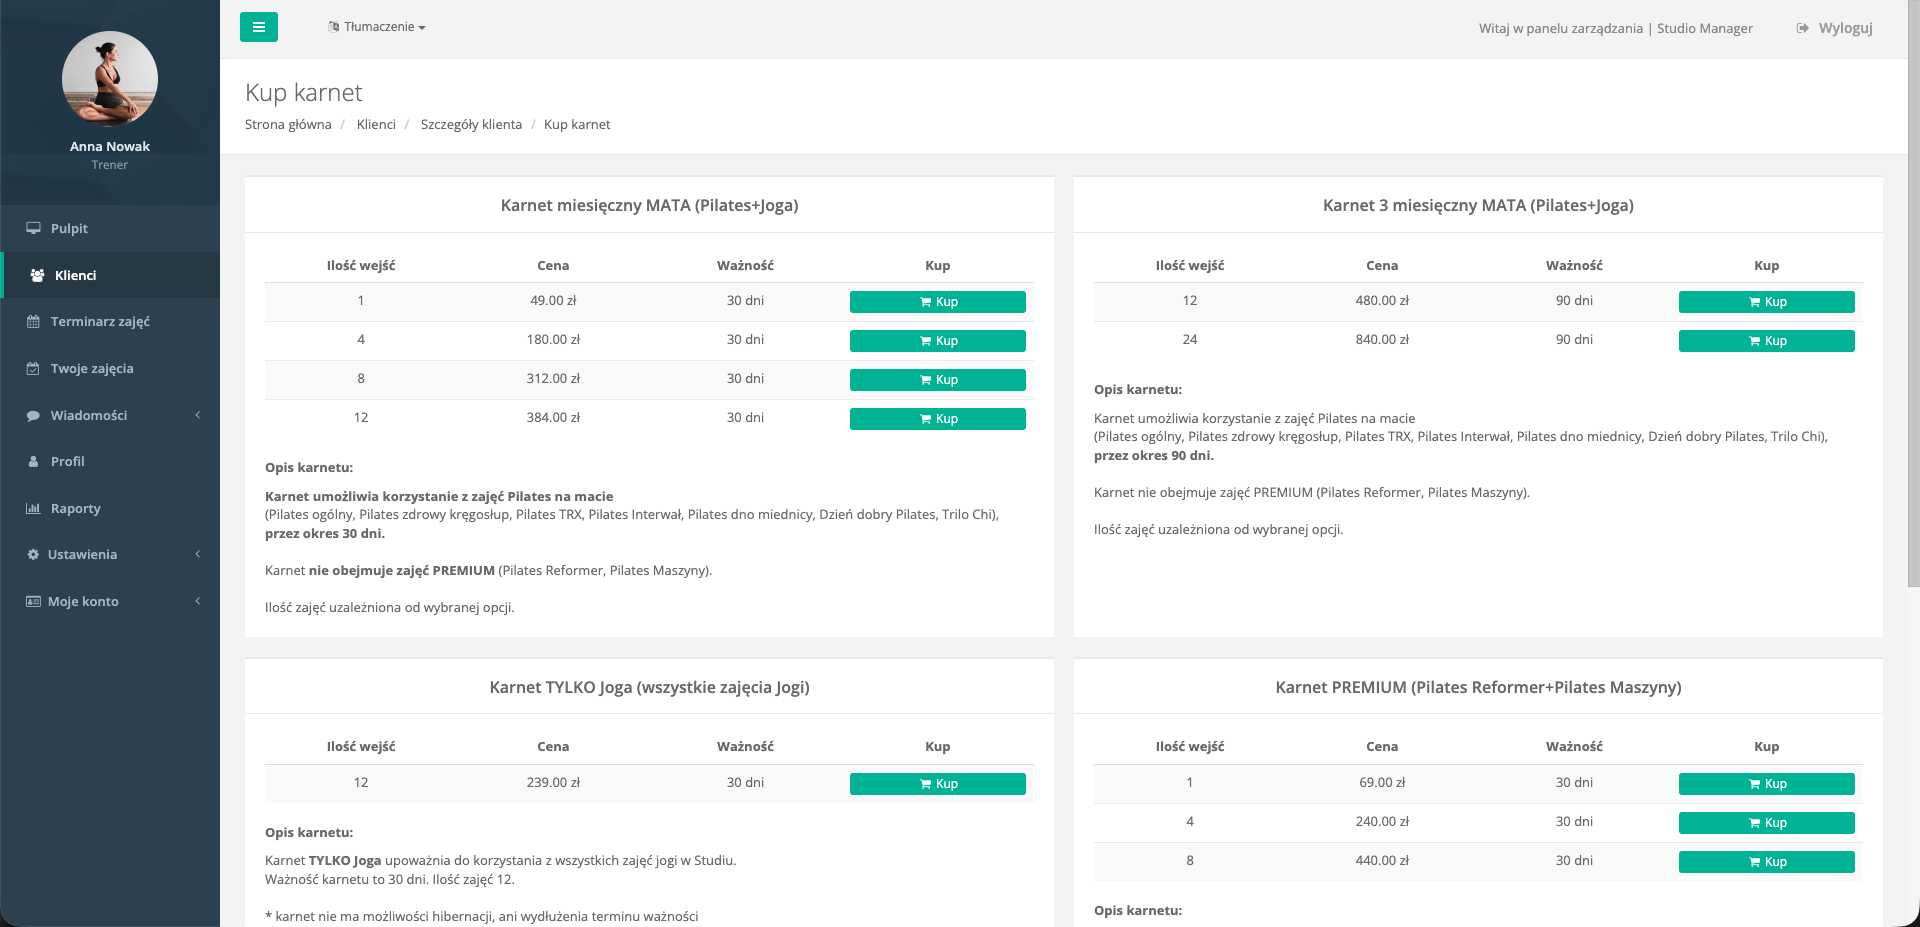Click the Profil person icon in the sidebar

[x=33, y=462]
